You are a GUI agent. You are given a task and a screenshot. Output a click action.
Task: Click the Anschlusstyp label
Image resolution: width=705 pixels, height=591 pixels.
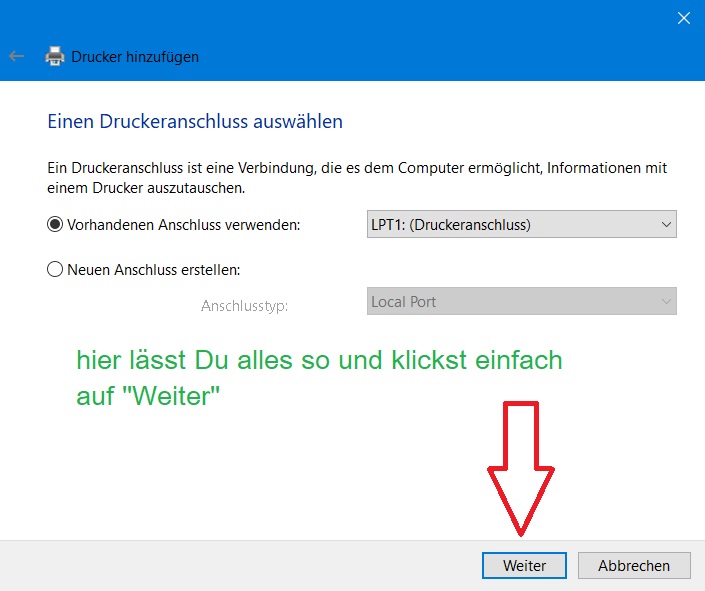(244, 306)
